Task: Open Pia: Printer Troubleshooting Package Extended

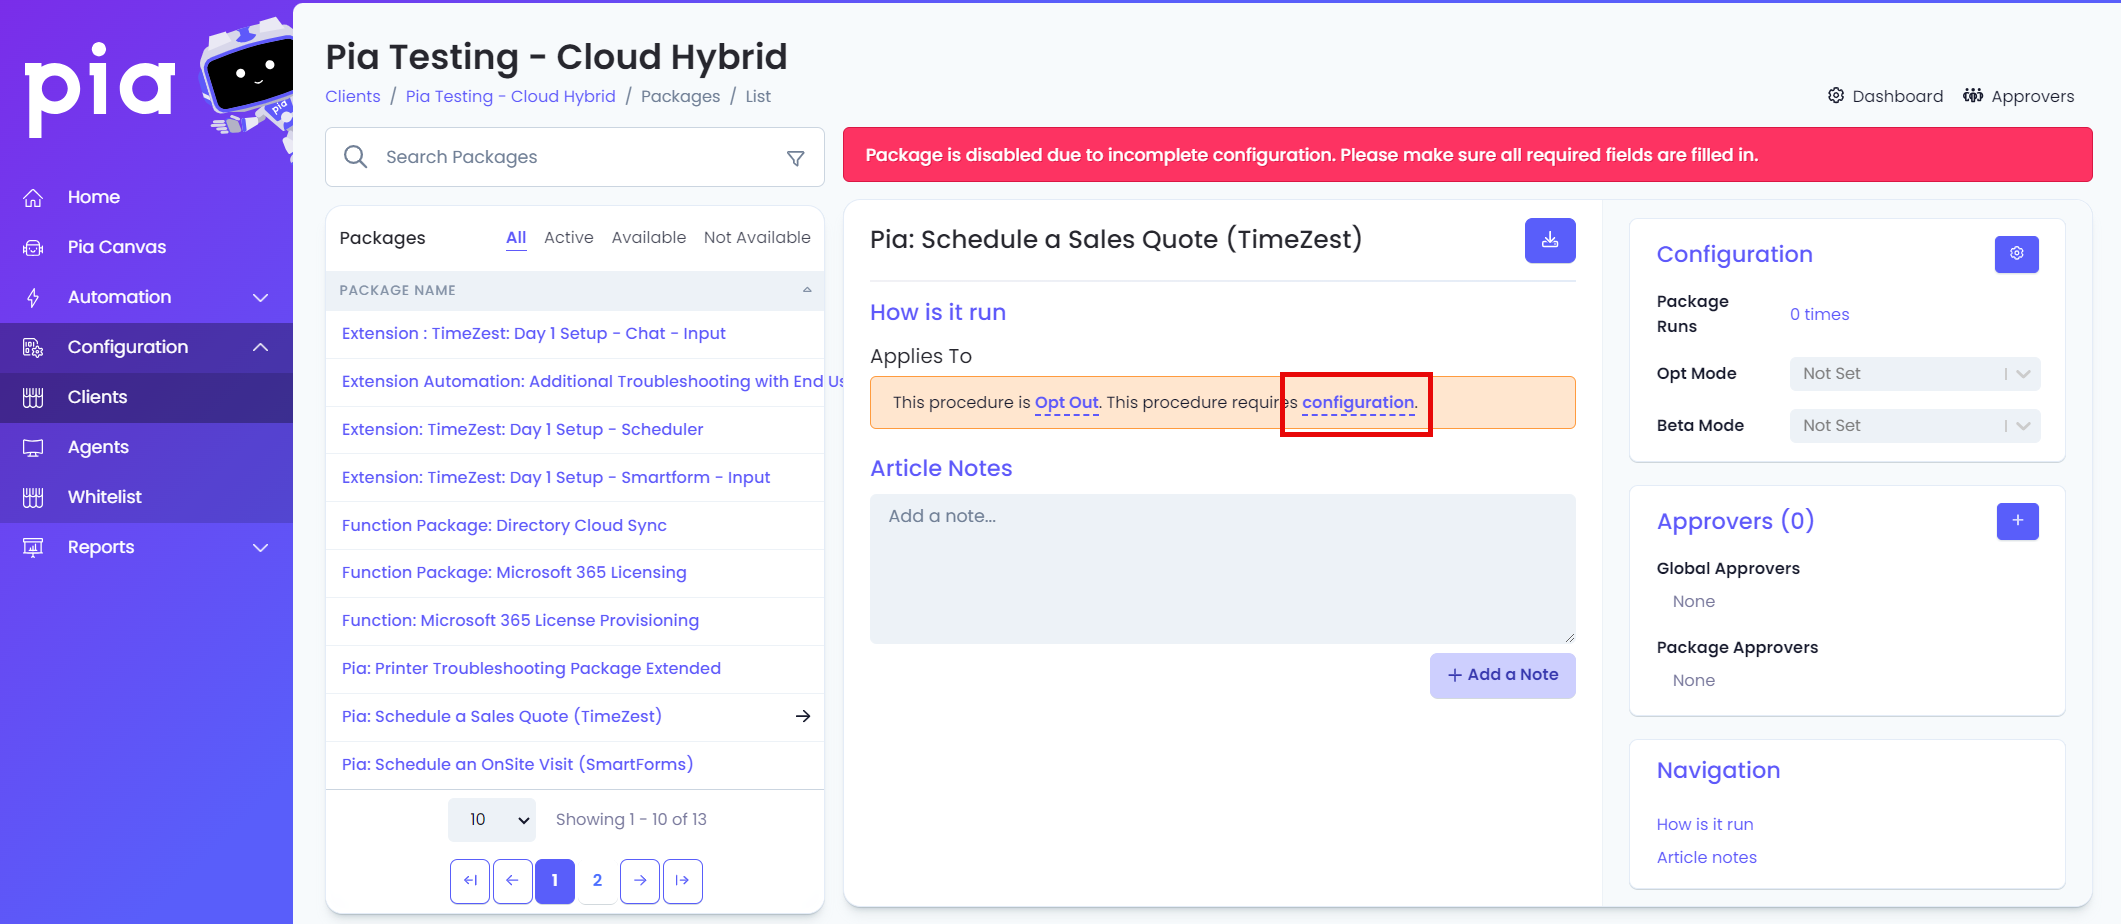Action: click(531, 669)
